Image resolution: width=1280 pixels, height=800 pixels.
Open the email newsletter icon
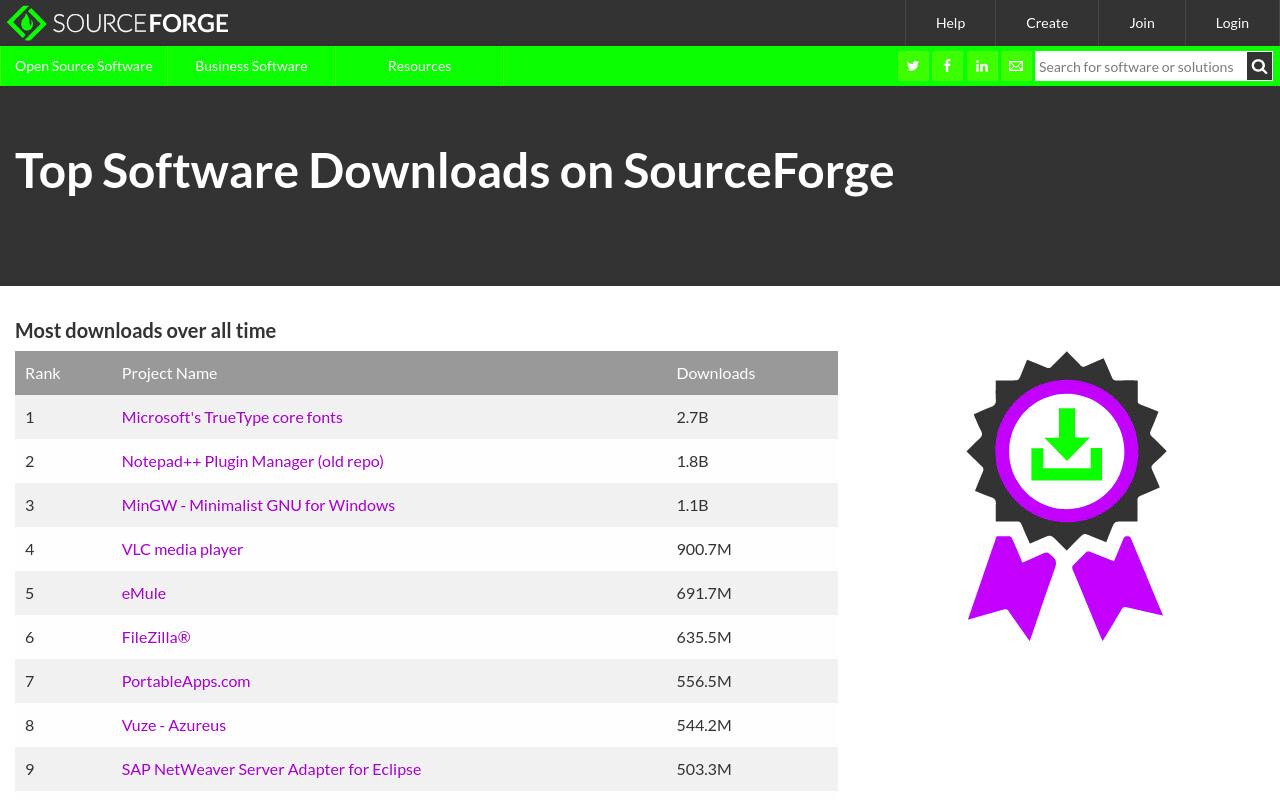(1016, 66)
